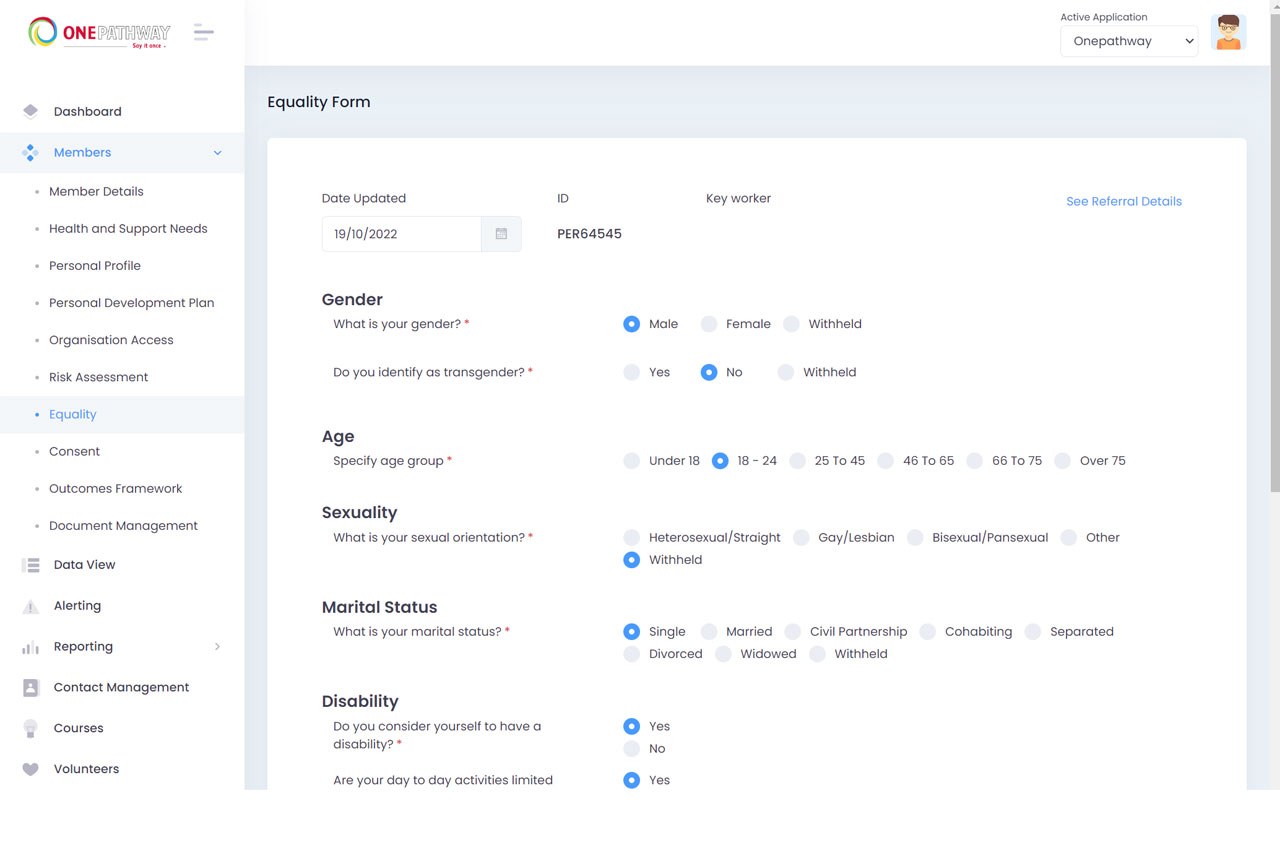Viewport: 1280px width, 853px height.
Task: Go to the Dashboard
Action: tap(87, 111)
